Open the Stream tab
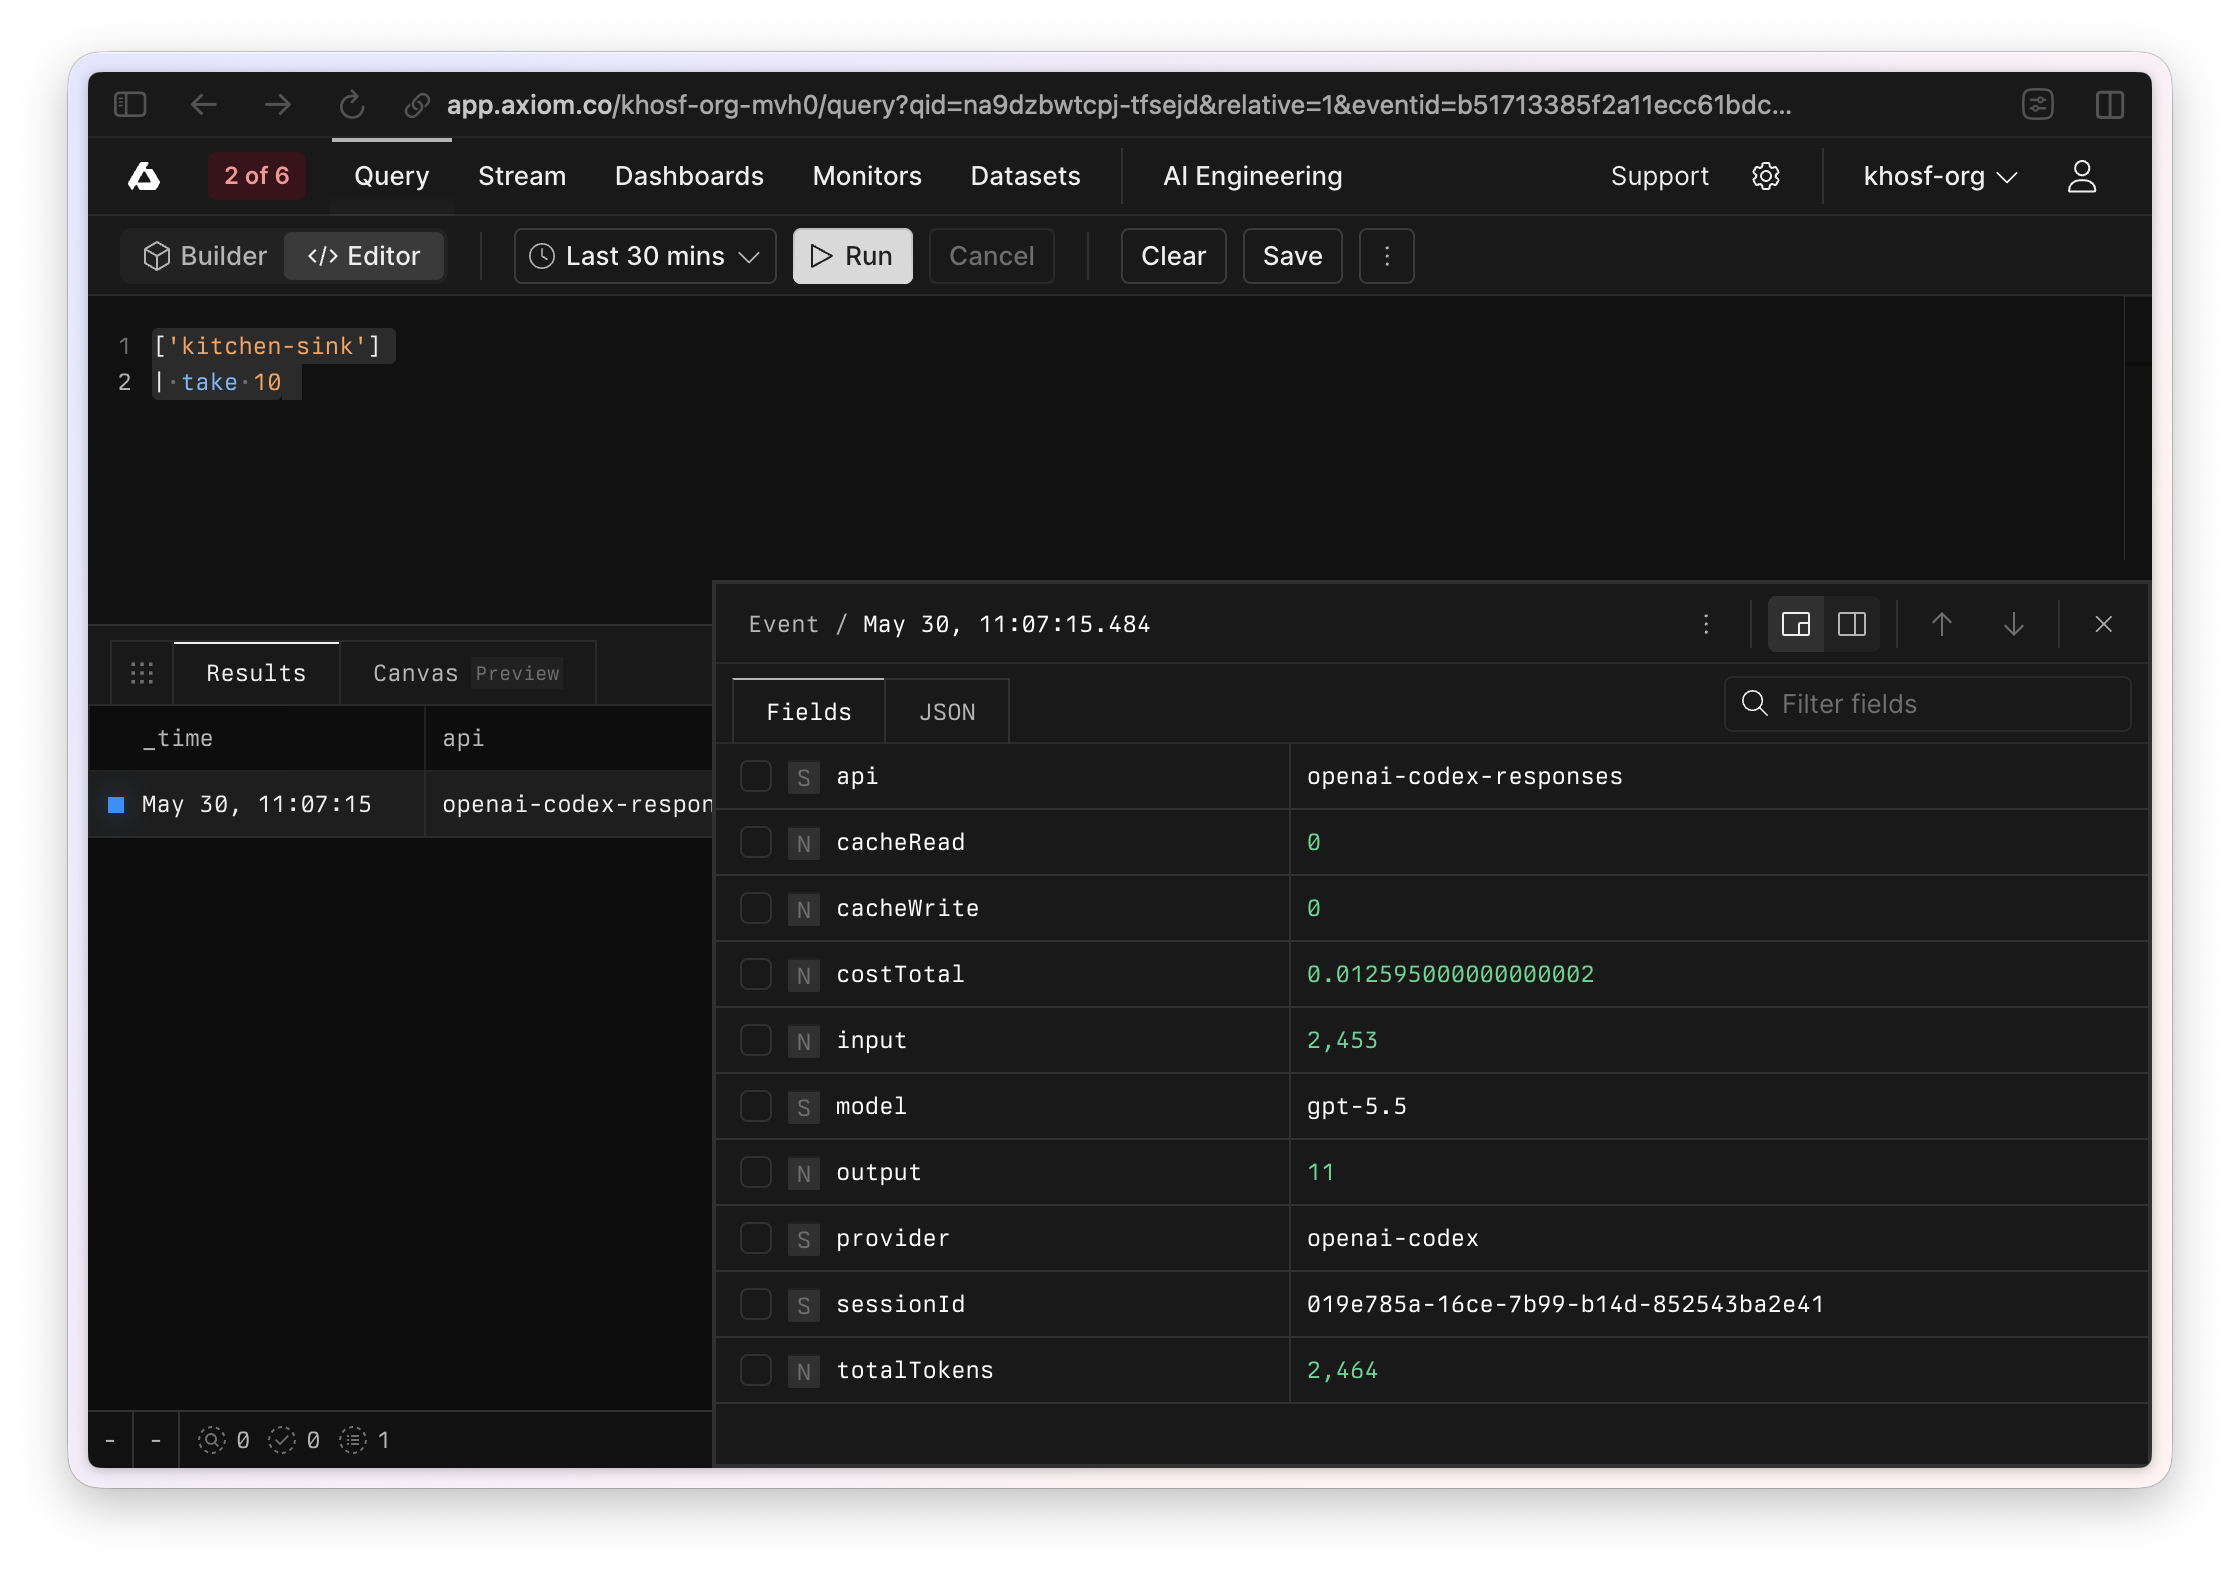This screenshot has width=2240, height=1572. tap(522, 176)
